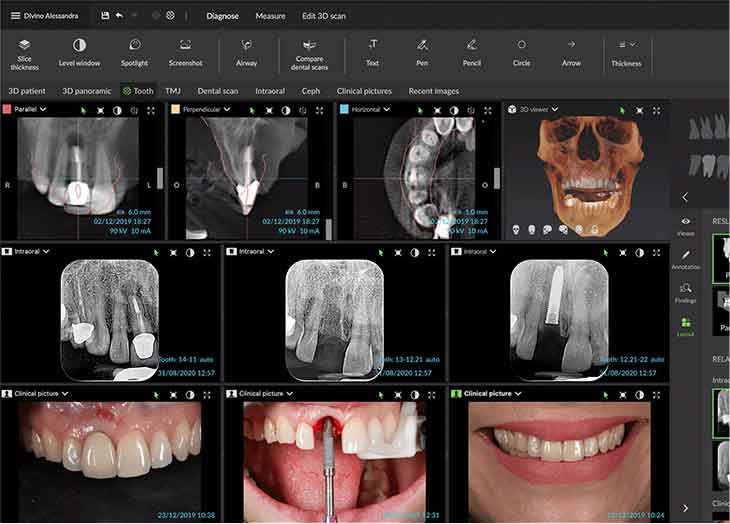Select the Level window tool
Image resolution: width=730 pixels, height=524 pixels.
pyautogui.click(x=79, y=53)
